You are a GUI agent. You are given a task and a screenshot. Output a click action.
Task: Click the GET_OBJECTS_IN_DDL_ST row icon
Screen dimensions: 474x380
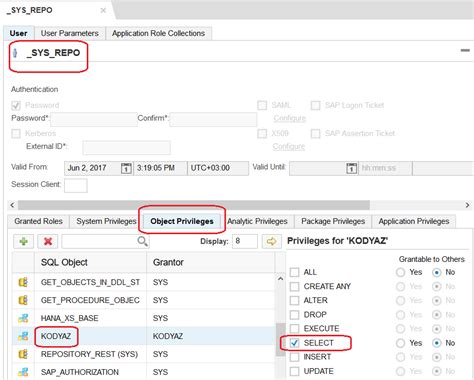pyautogui.click(x=23, y=282)
